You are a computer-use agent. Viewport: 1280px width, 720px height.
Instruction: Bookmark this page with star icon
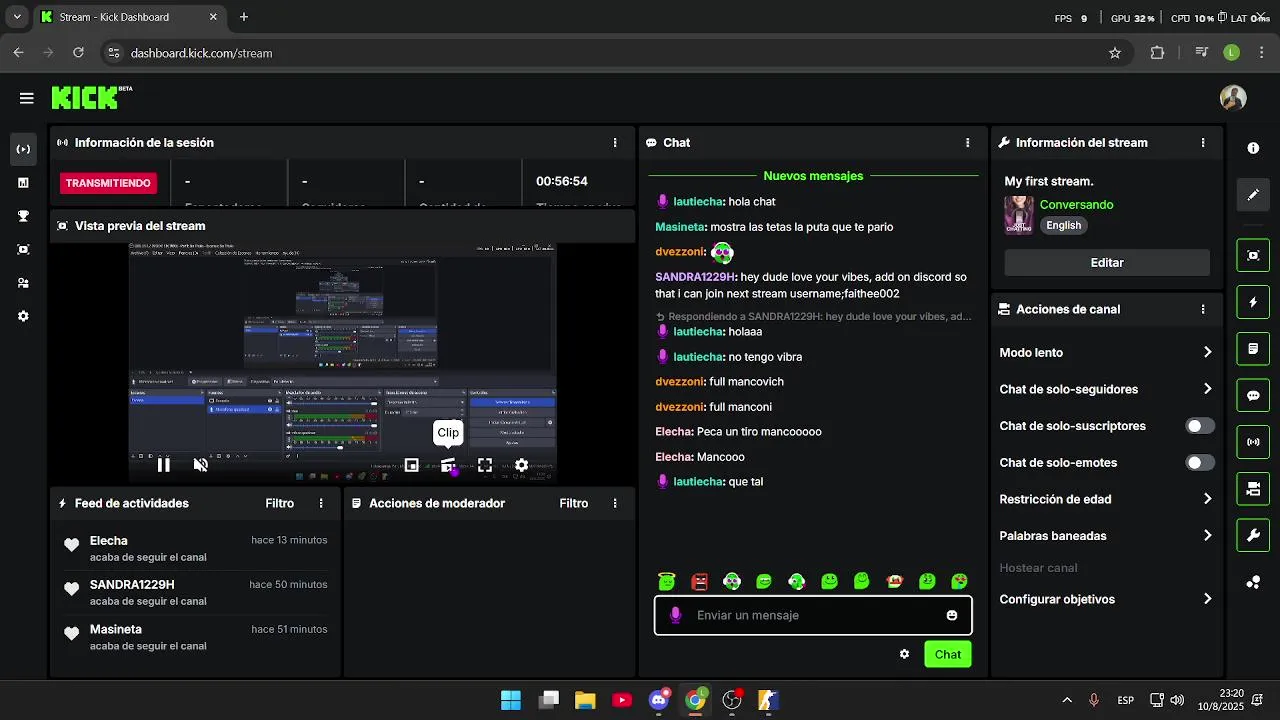point(1115,53)
